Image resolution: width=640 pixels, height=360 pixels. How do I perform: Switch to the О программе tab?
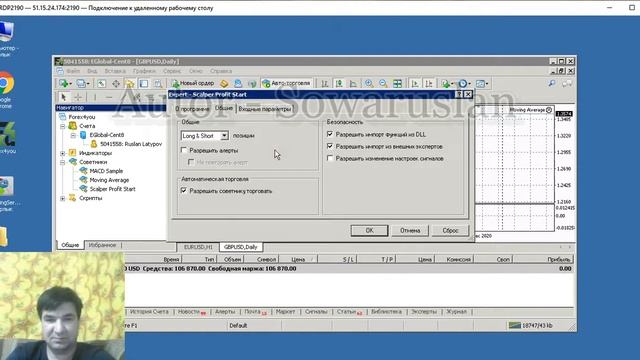pyautogui.click(x=192, y=109)
